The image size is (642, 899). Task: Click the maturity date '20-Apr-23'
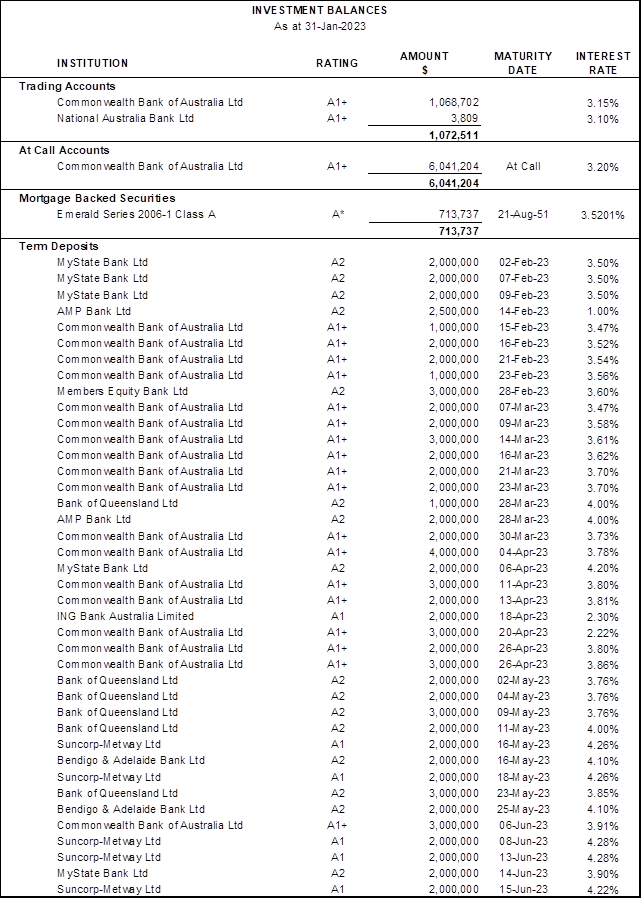[523, 632]
